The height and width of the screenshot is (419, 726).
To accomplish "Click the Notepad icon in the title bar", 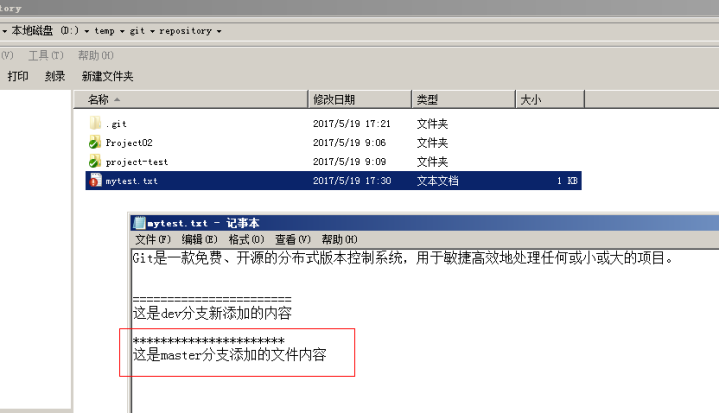I will [139, 223].
